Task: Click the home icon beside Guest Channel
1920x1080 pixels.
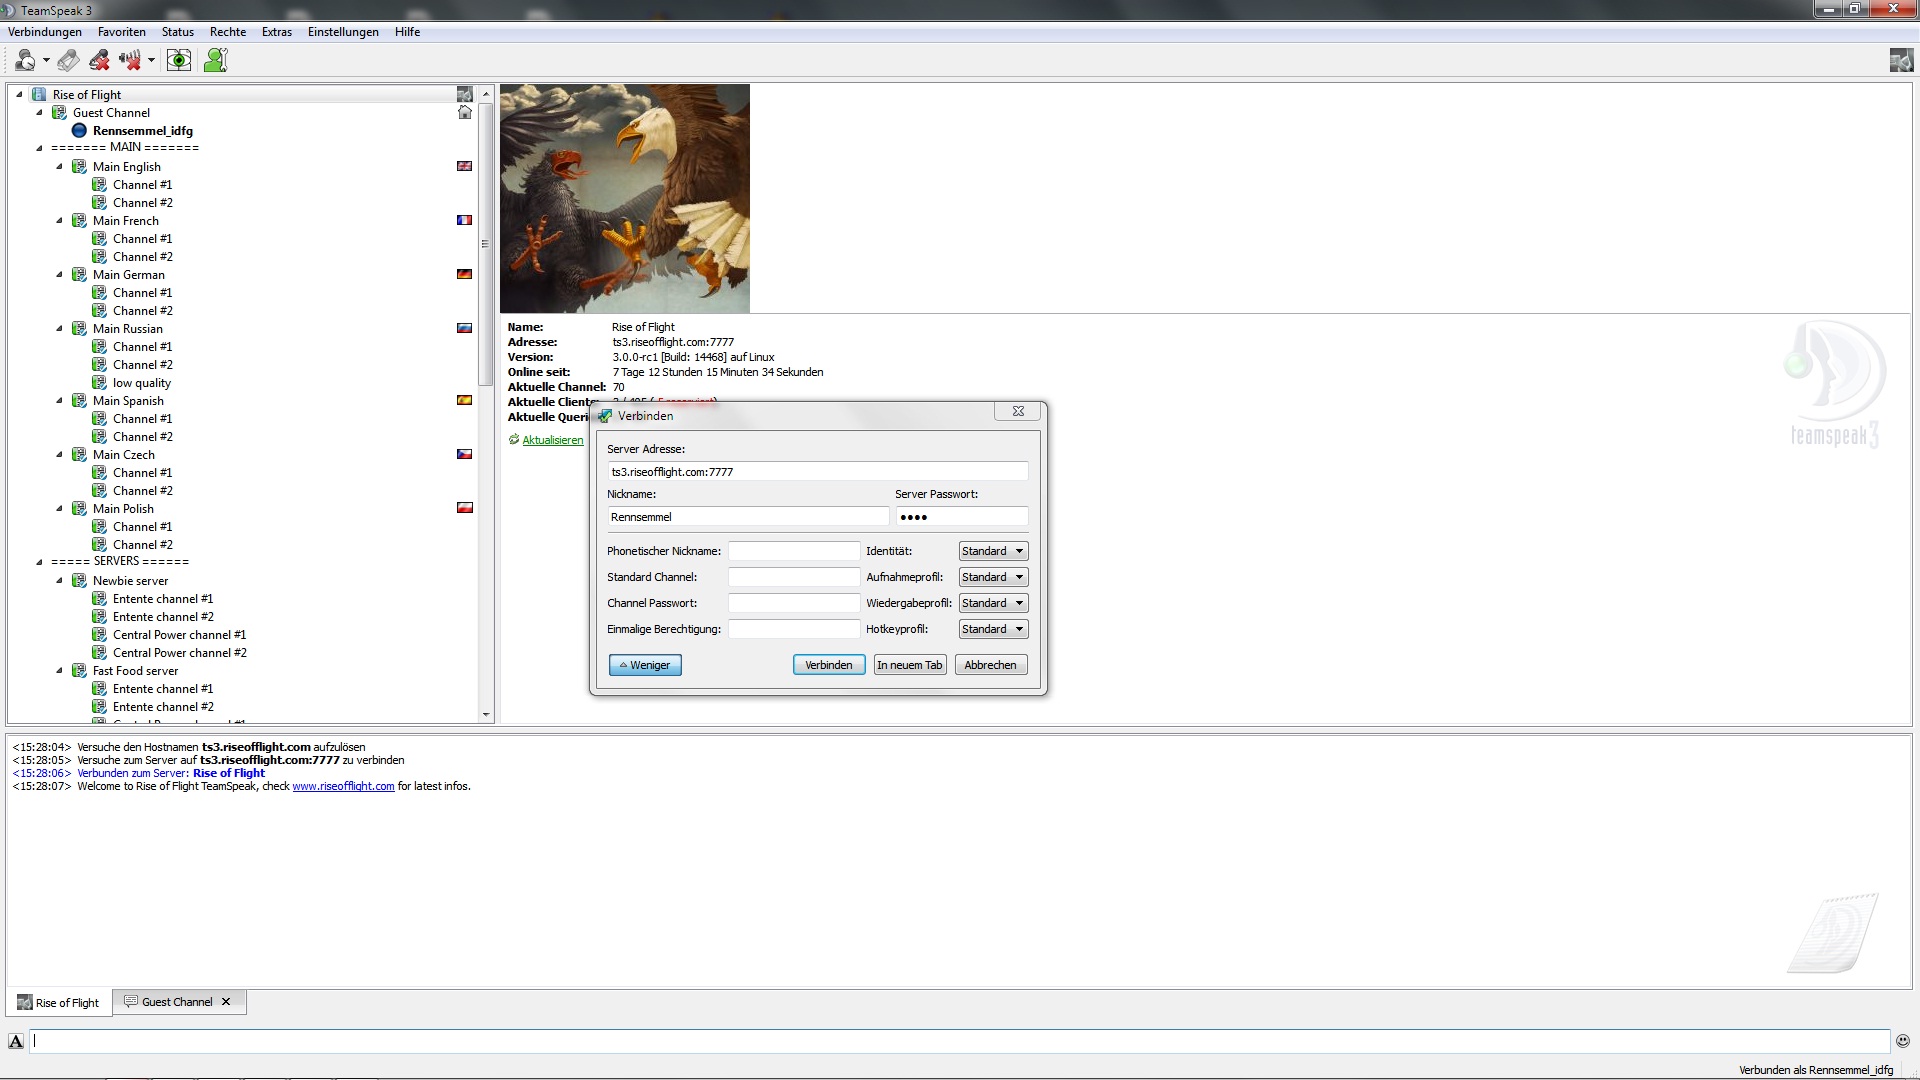Action: tap(464, 112)
